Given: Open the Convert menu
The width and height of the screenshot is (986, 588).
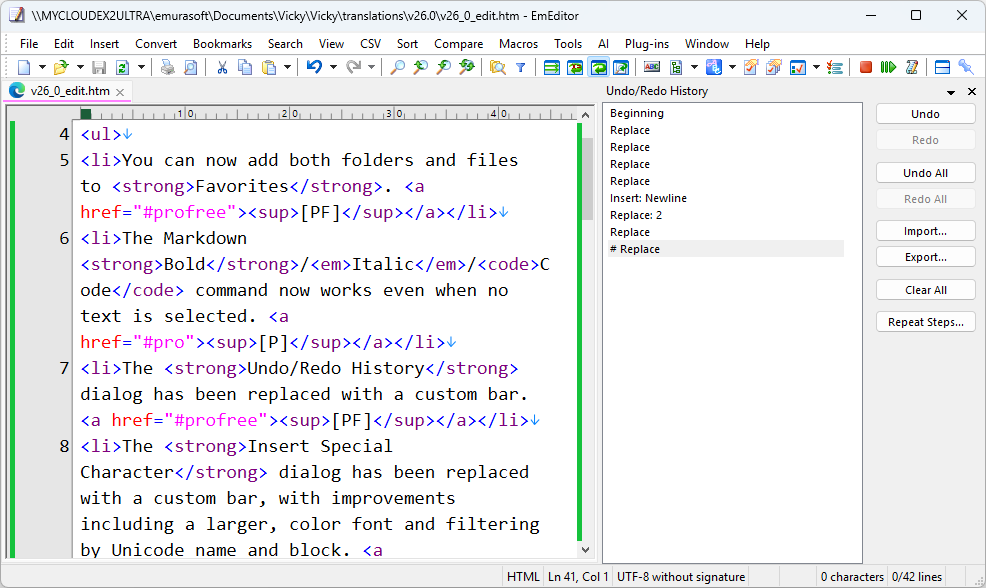Looking at the screenshot, I should coord(156,44).
